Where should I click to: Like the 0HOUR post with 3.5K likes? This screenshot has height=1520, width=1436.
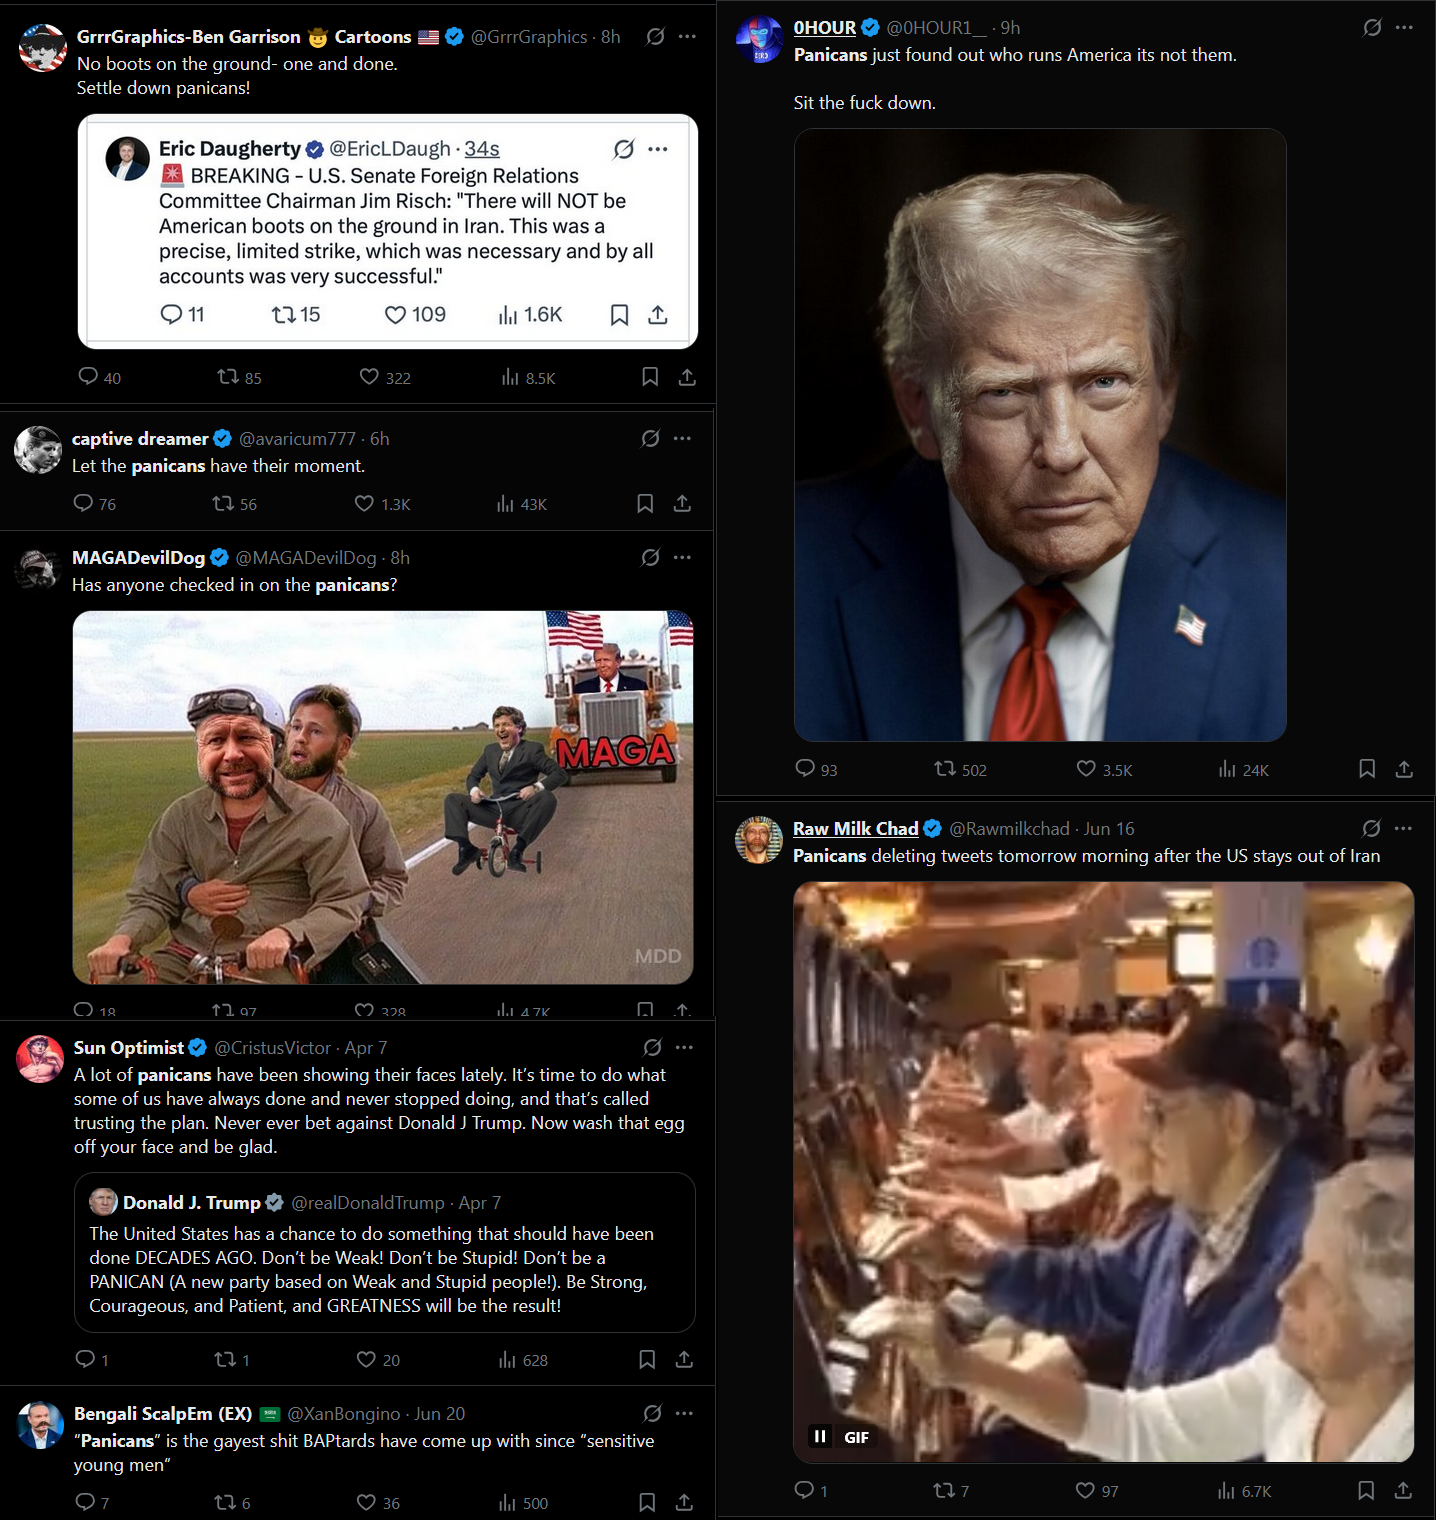pyautogui.click(x=1104, y=769)
